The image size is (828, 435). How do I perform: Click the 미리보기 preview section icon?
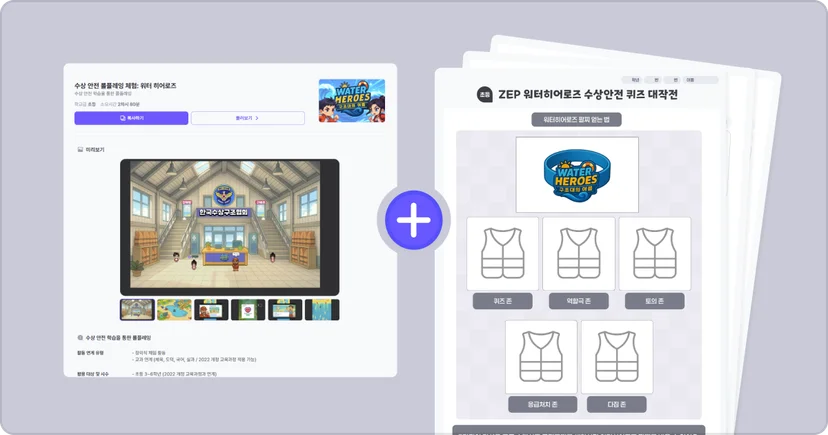[80, 150]
